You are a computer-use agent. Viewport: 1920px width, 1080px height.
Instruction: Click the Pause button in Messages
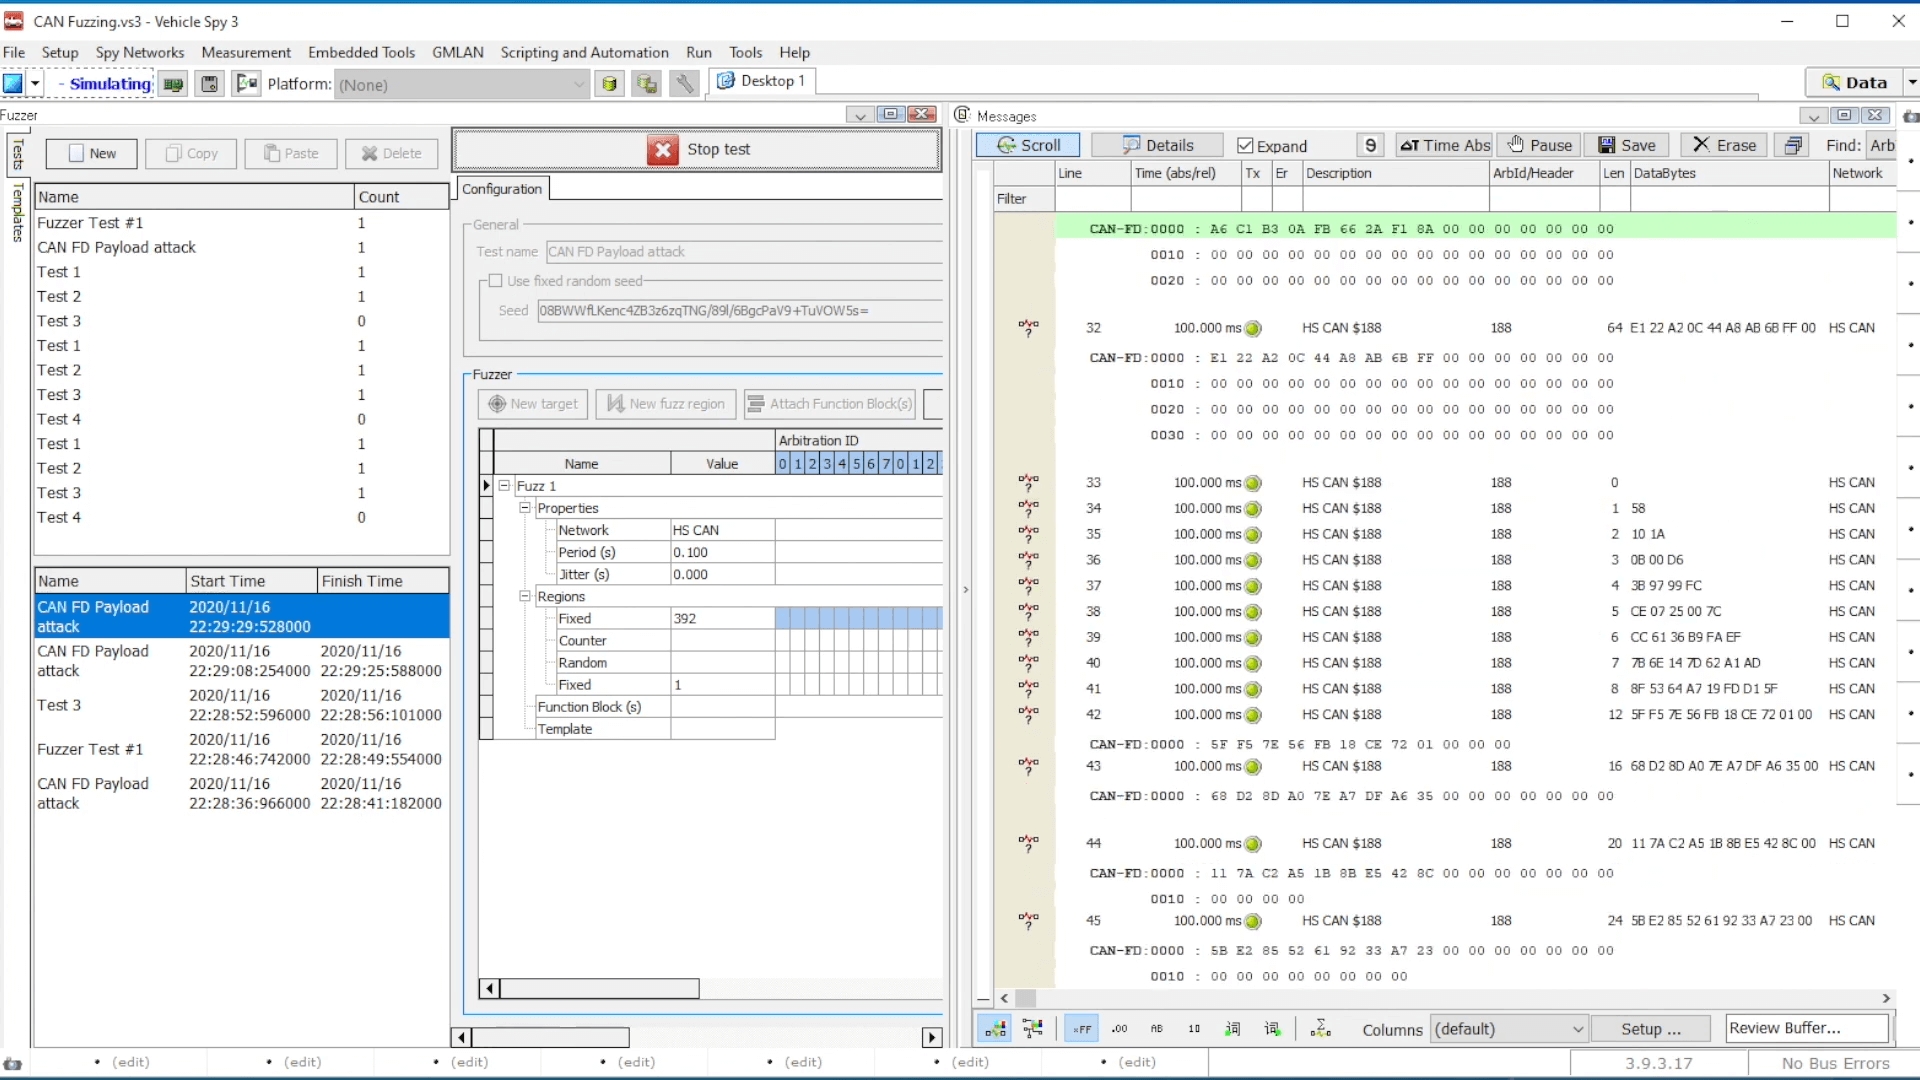1540,145
